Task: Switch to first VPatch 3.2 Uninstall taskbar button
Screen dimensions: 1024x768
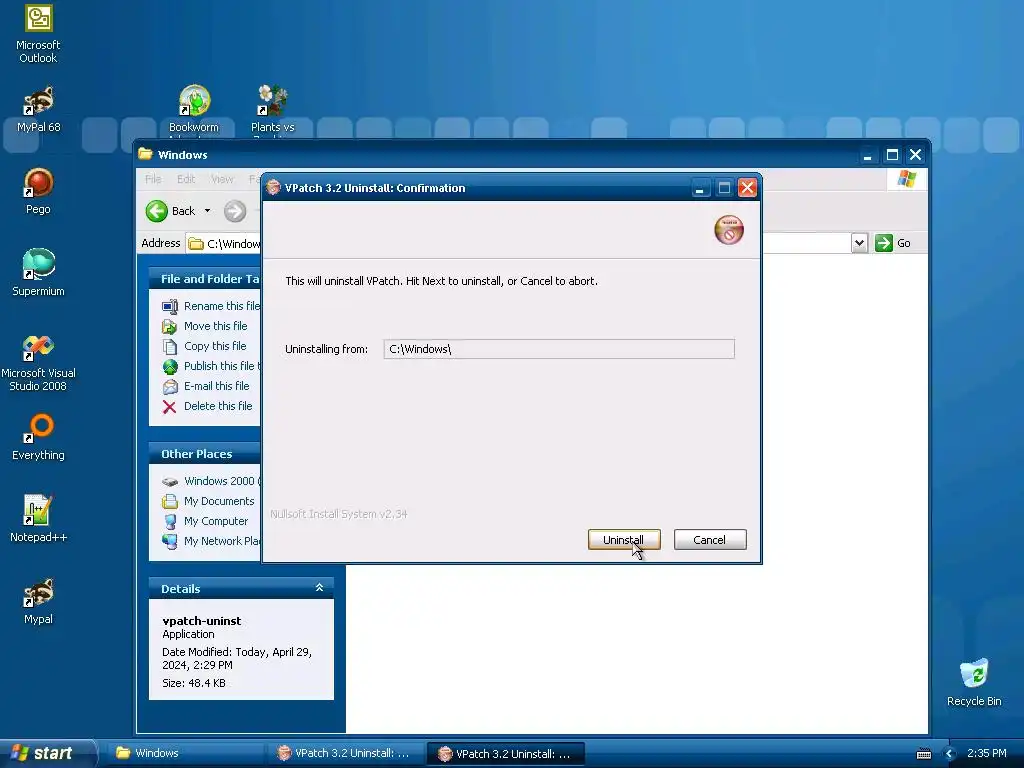Action: pos(345,753)
